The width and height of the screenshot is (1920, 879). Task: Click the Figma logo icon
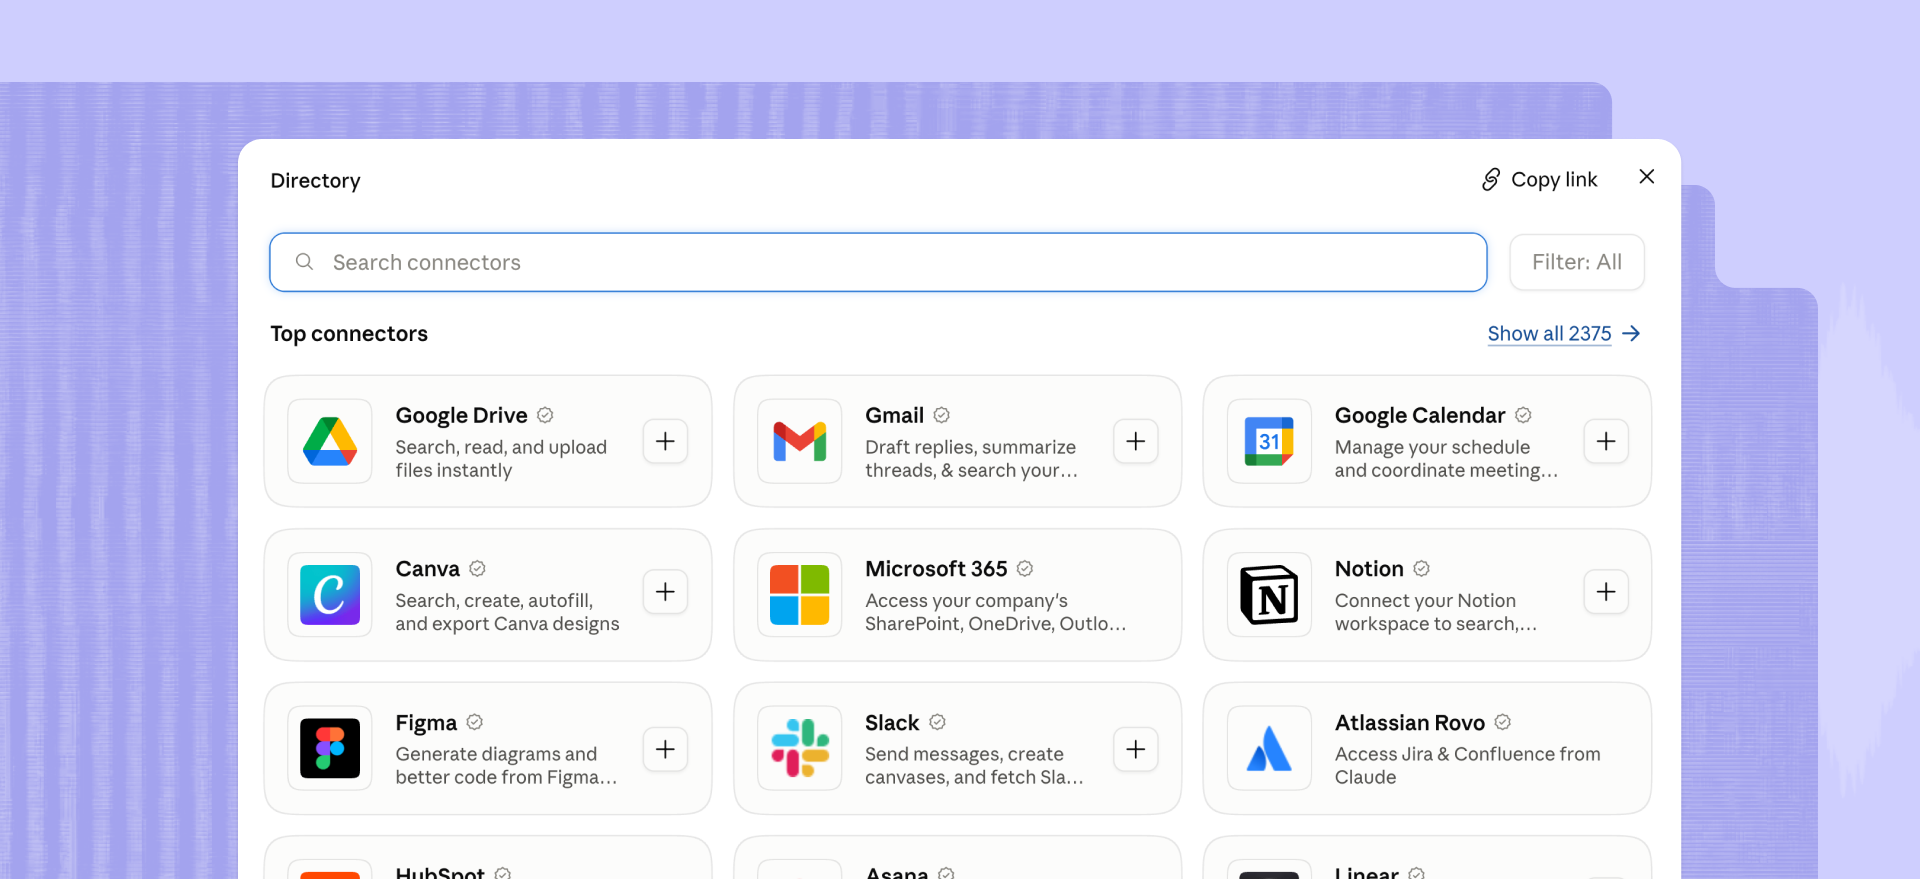coord(330,749)
